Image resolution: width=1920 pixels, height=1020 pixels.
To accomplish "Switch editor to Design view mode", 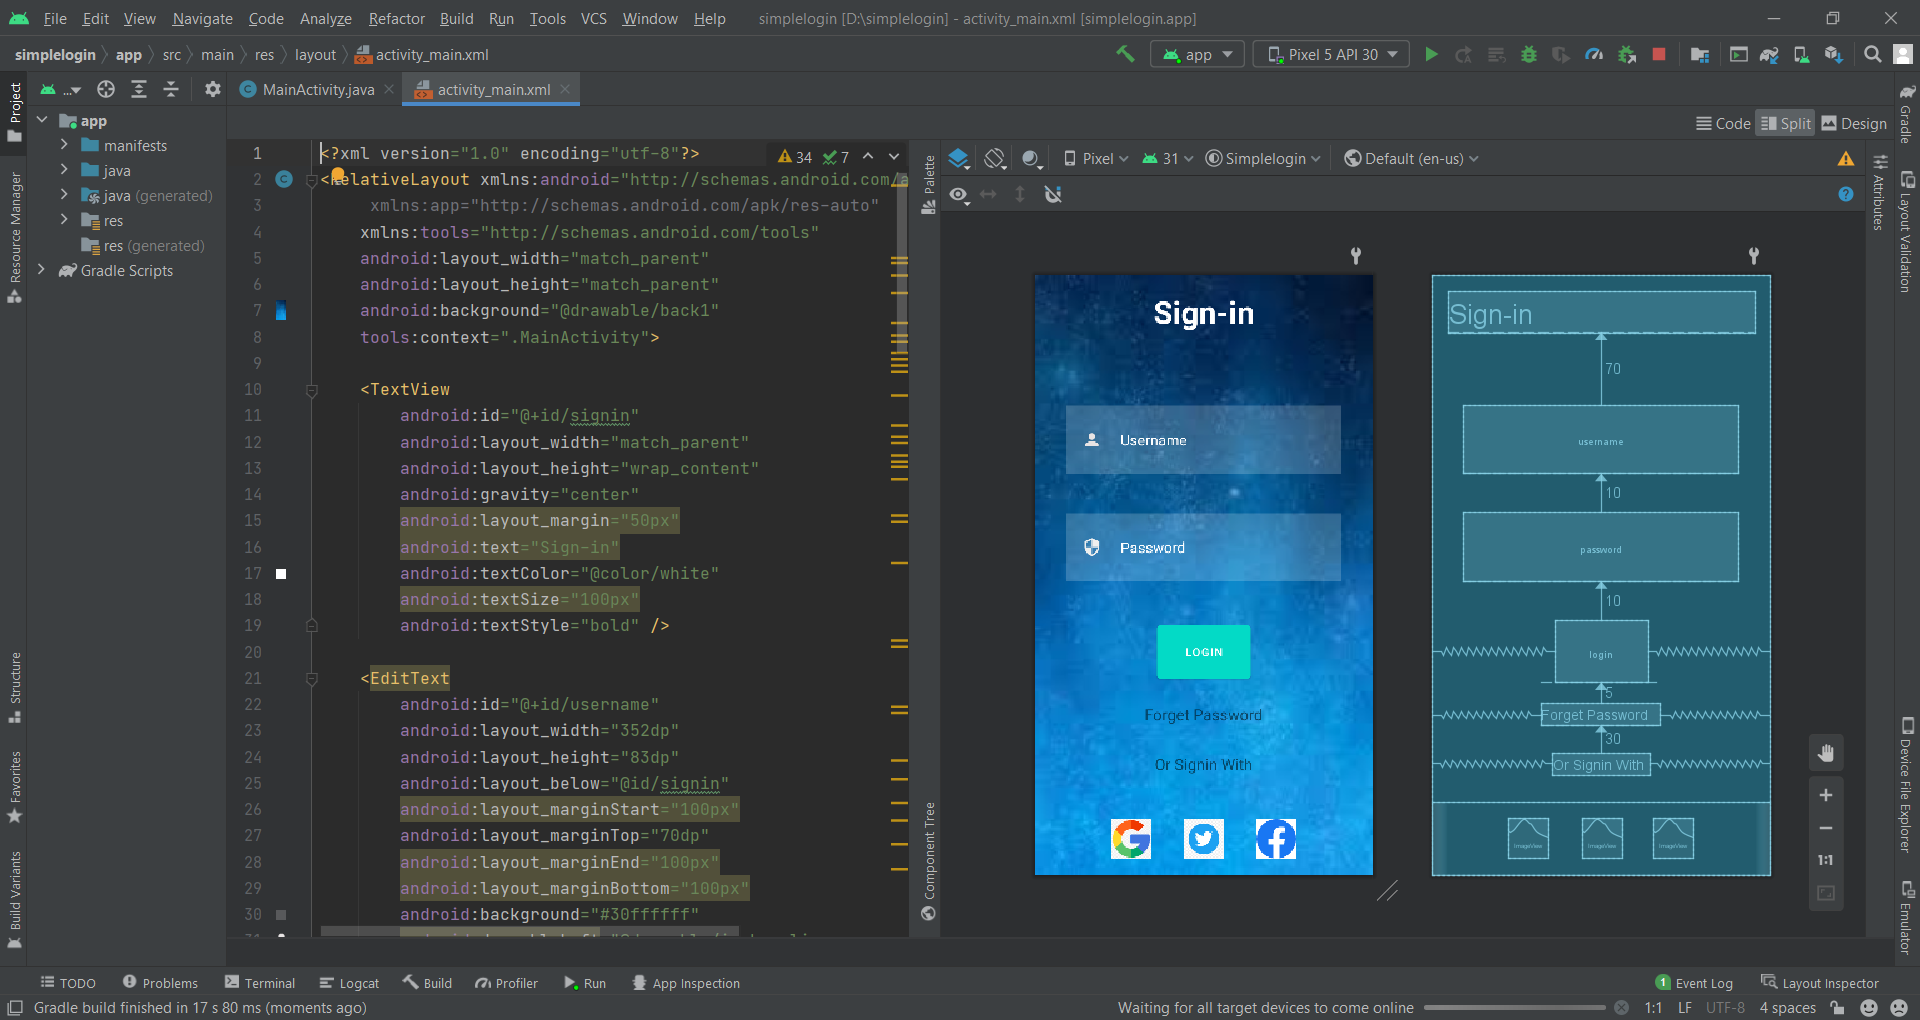I will click(x=1854, y=124).
